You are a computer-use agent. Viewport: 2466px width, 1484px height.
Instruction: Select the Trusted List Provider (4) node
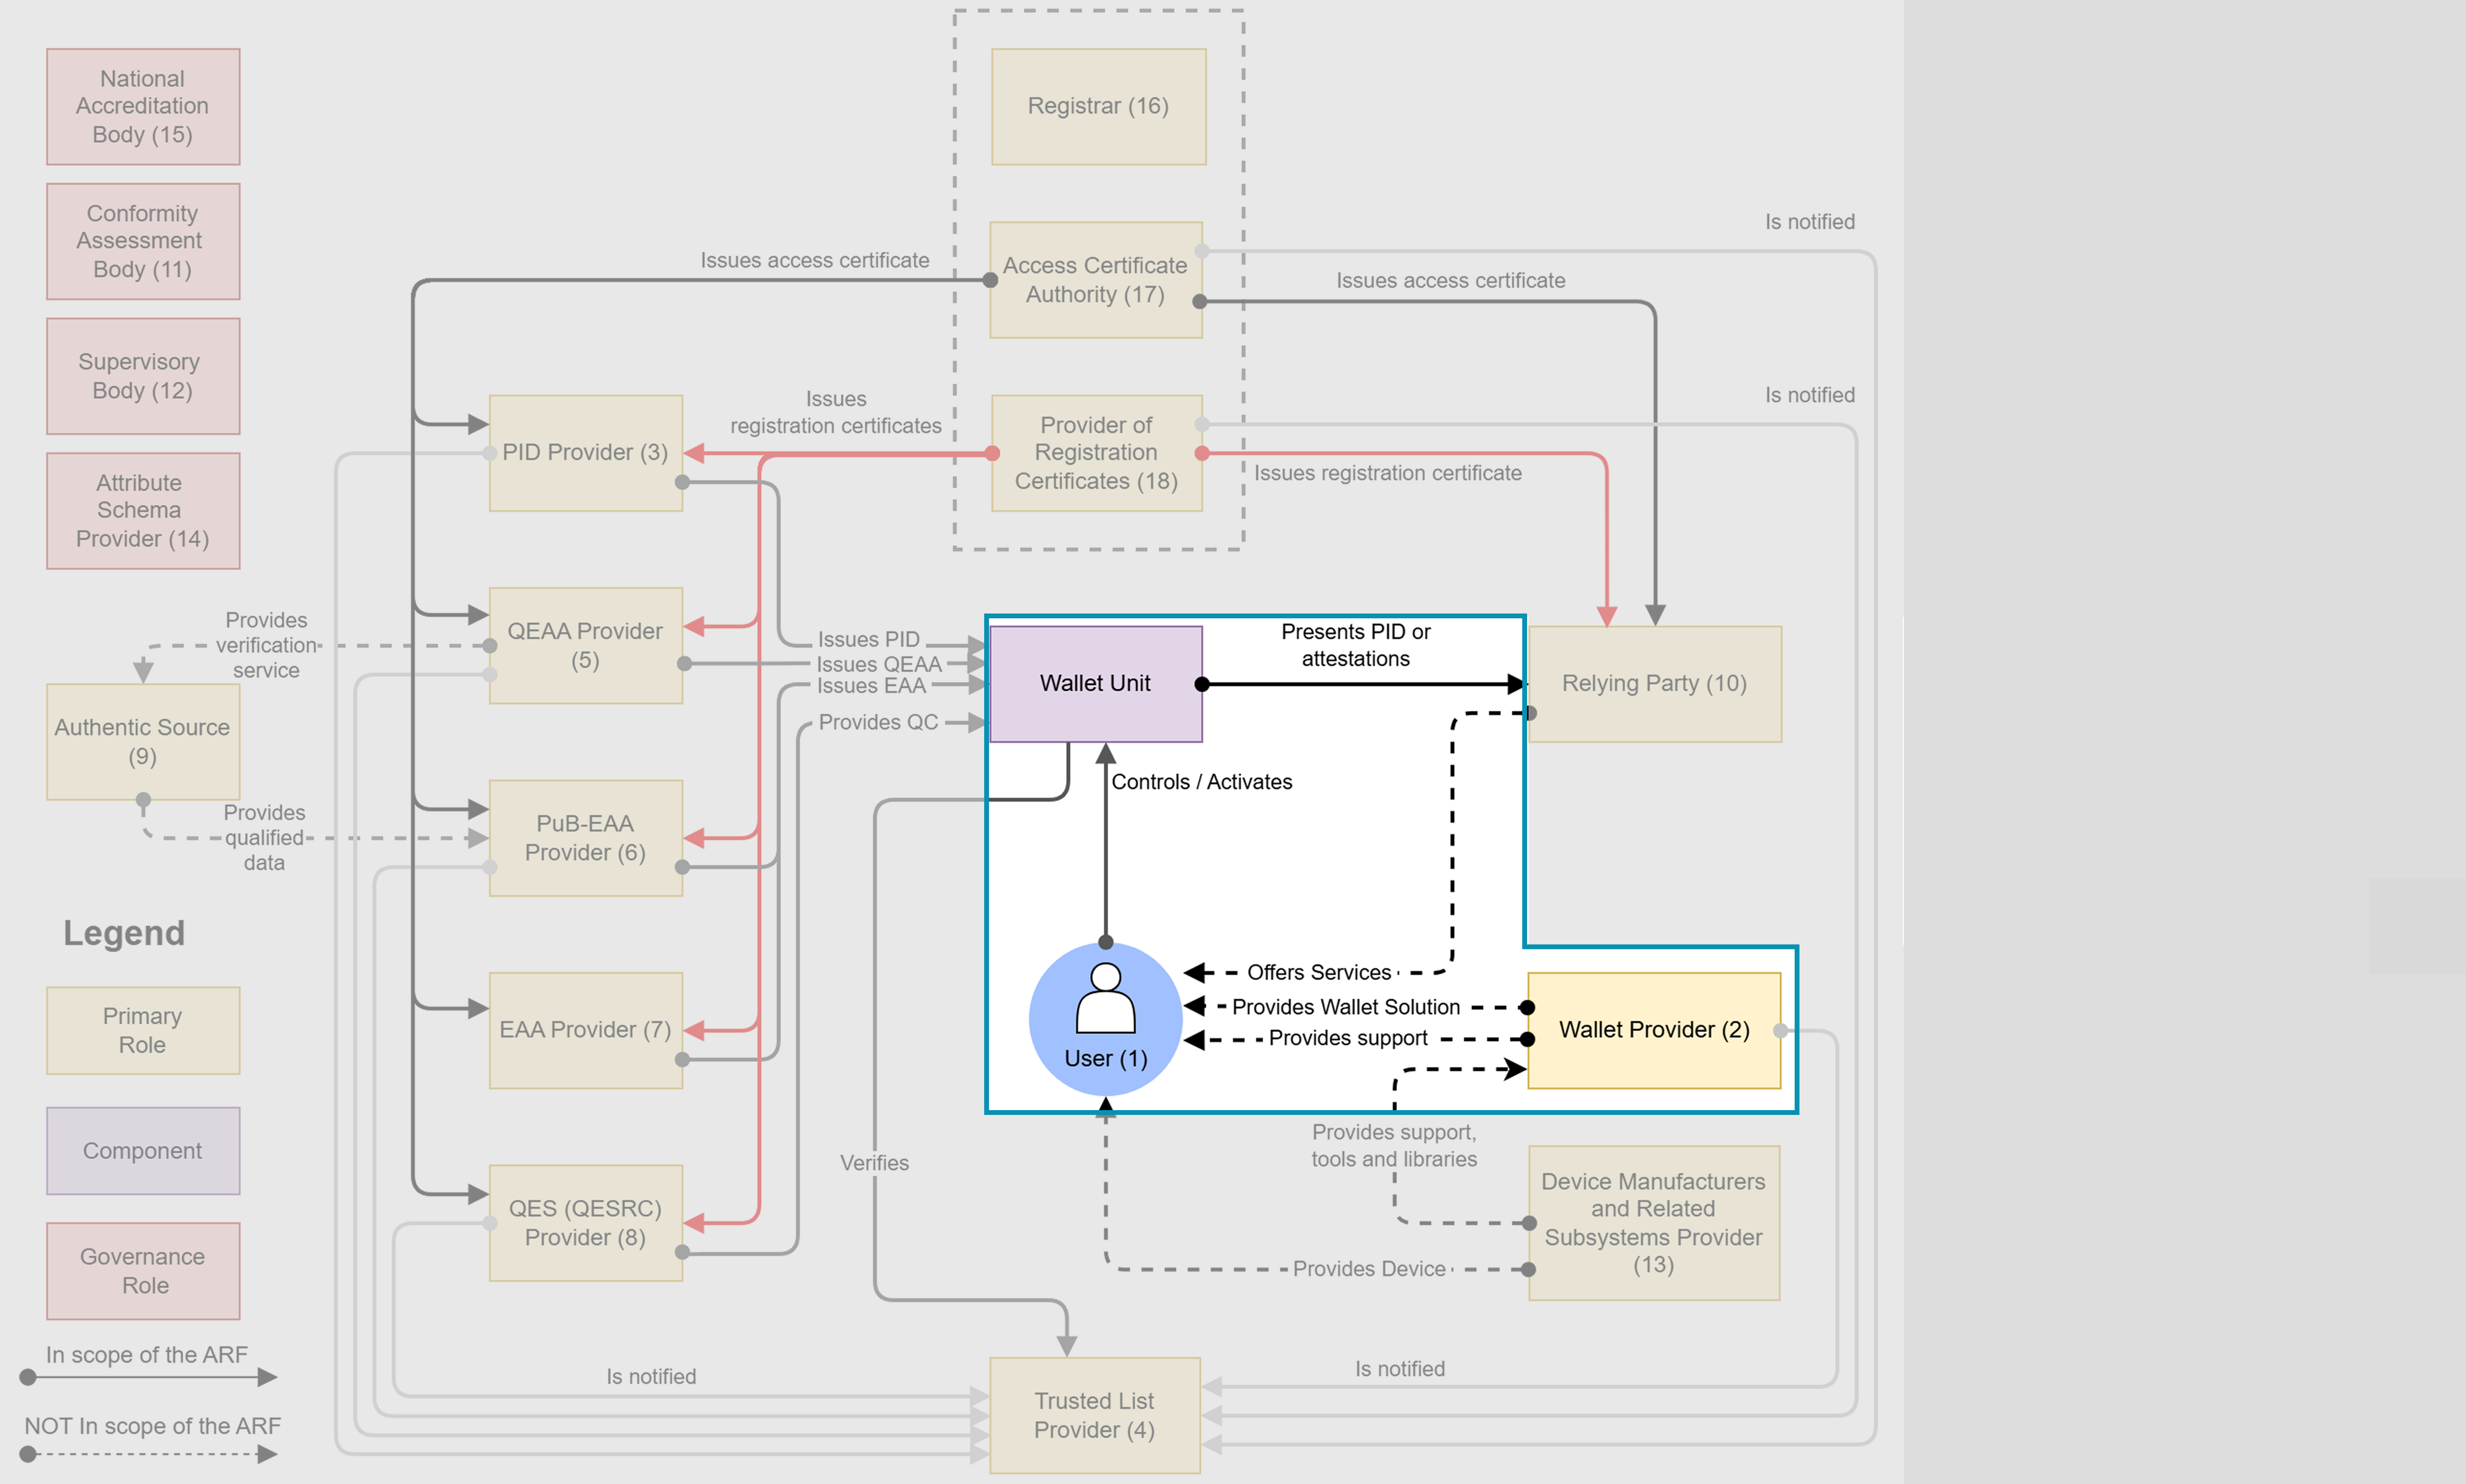point(1094,1415)
